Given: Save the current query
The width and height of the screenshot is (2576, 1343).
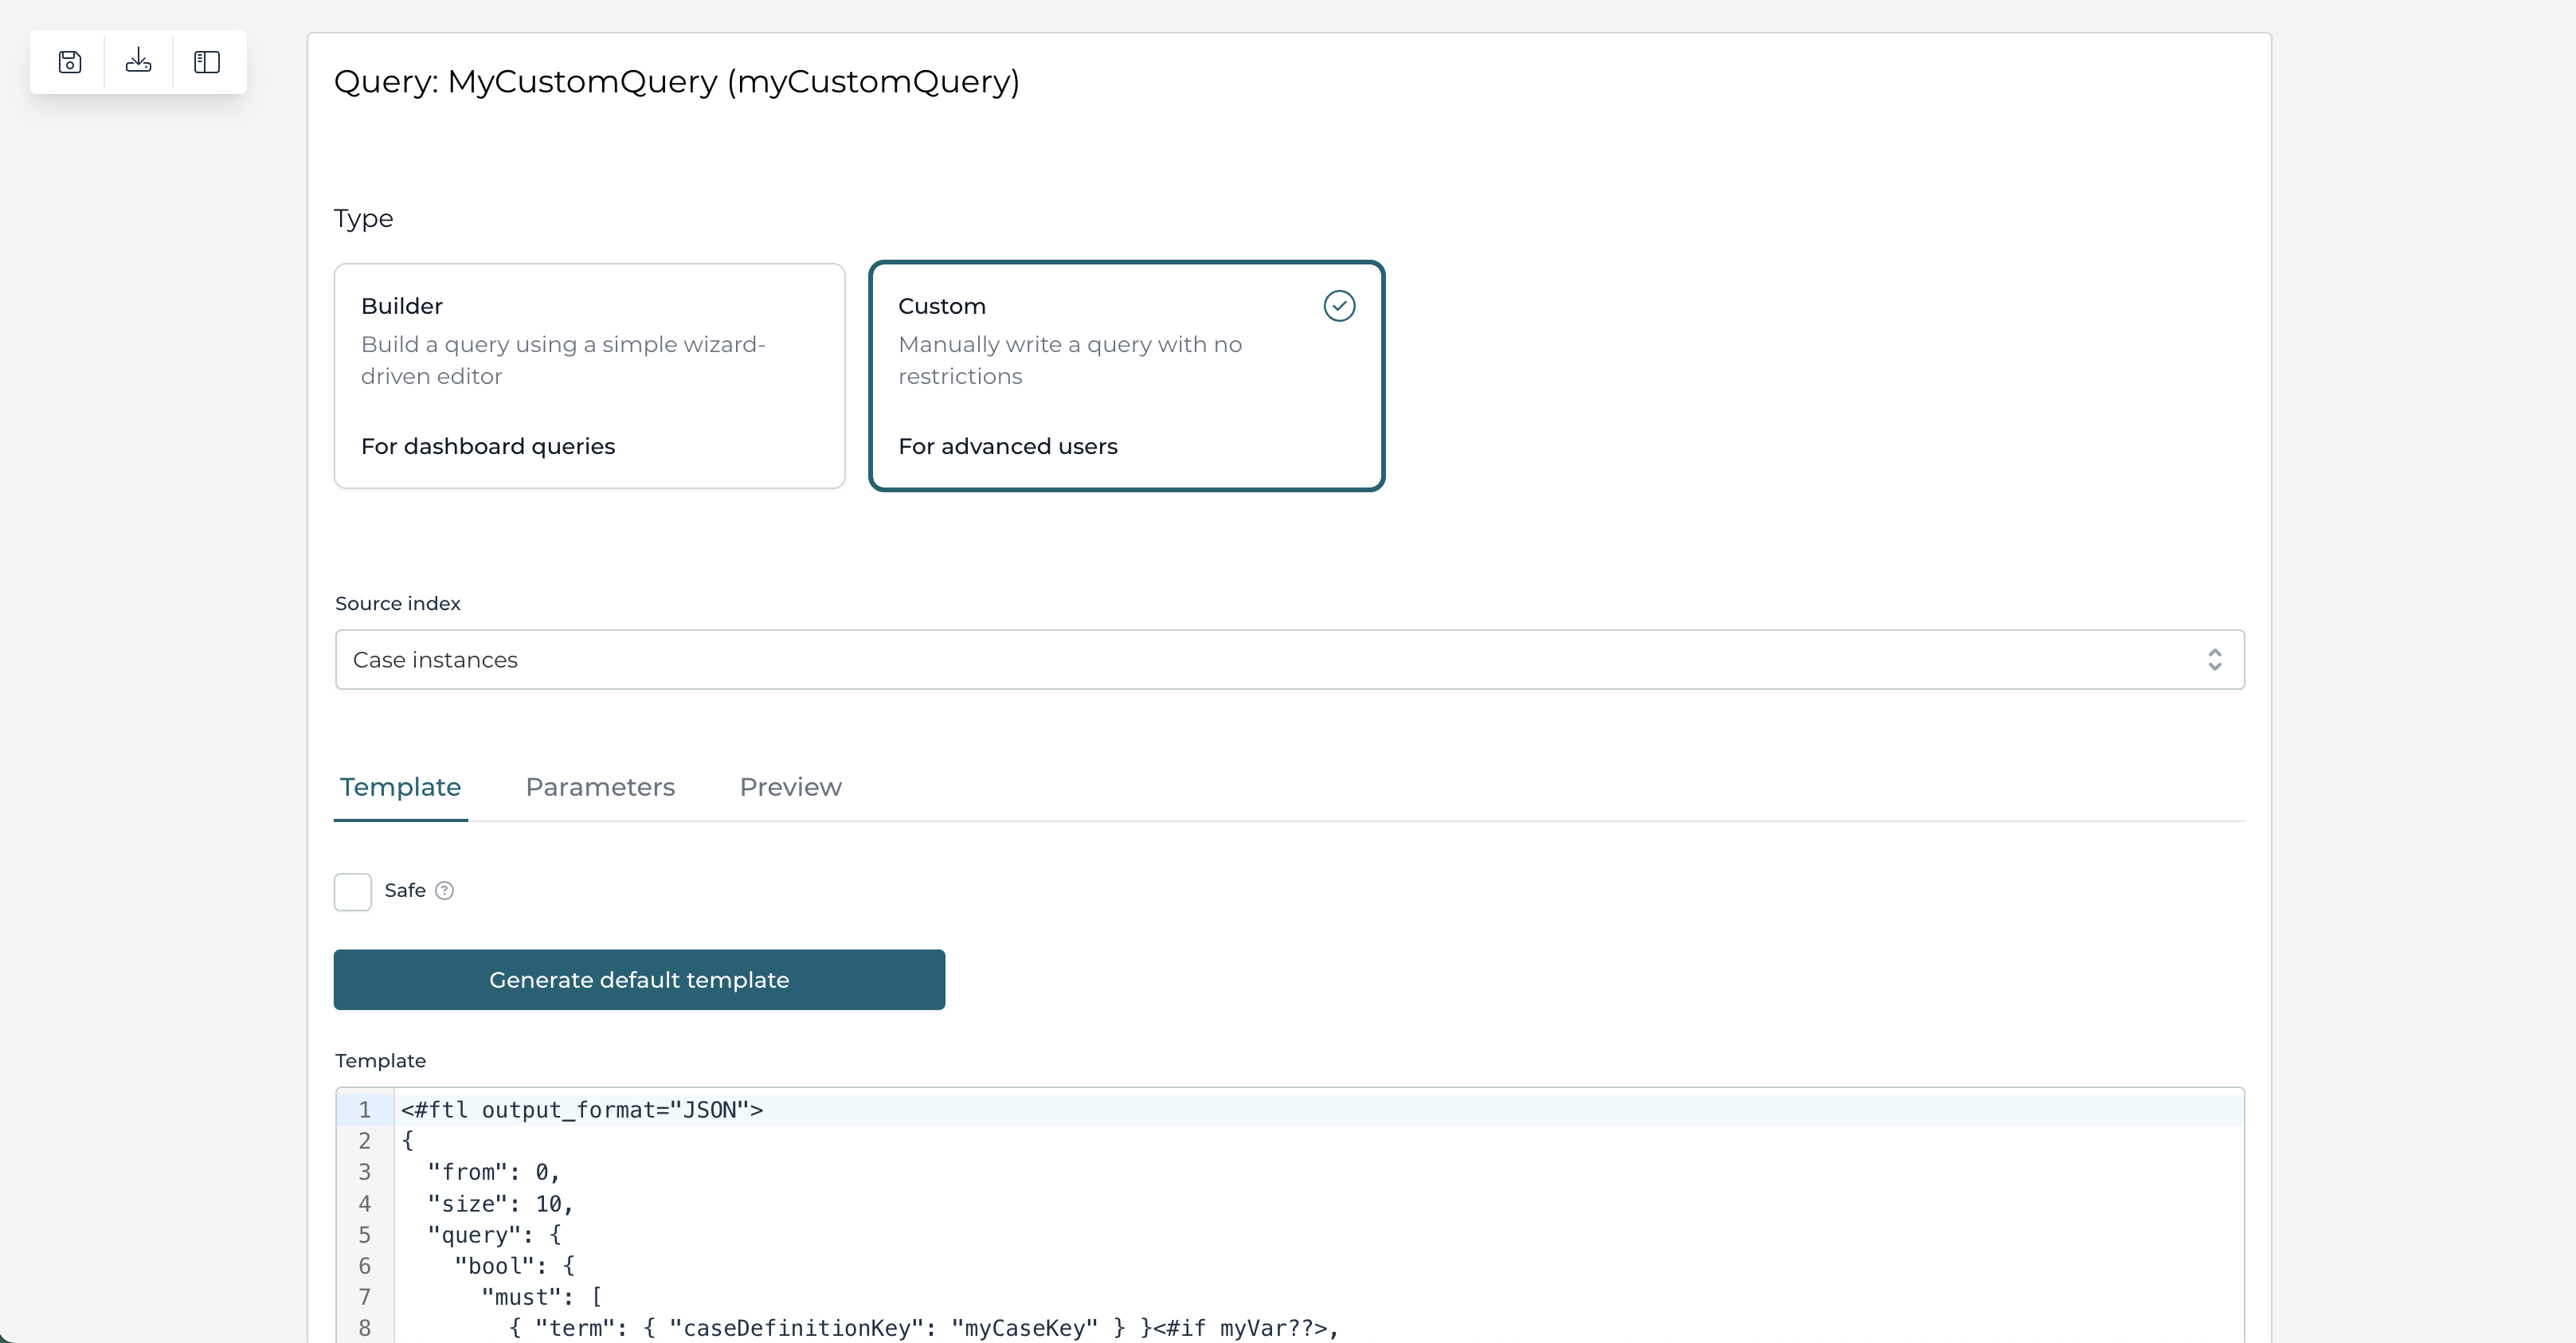Looking at the screenshot, I should click(69, 61).
